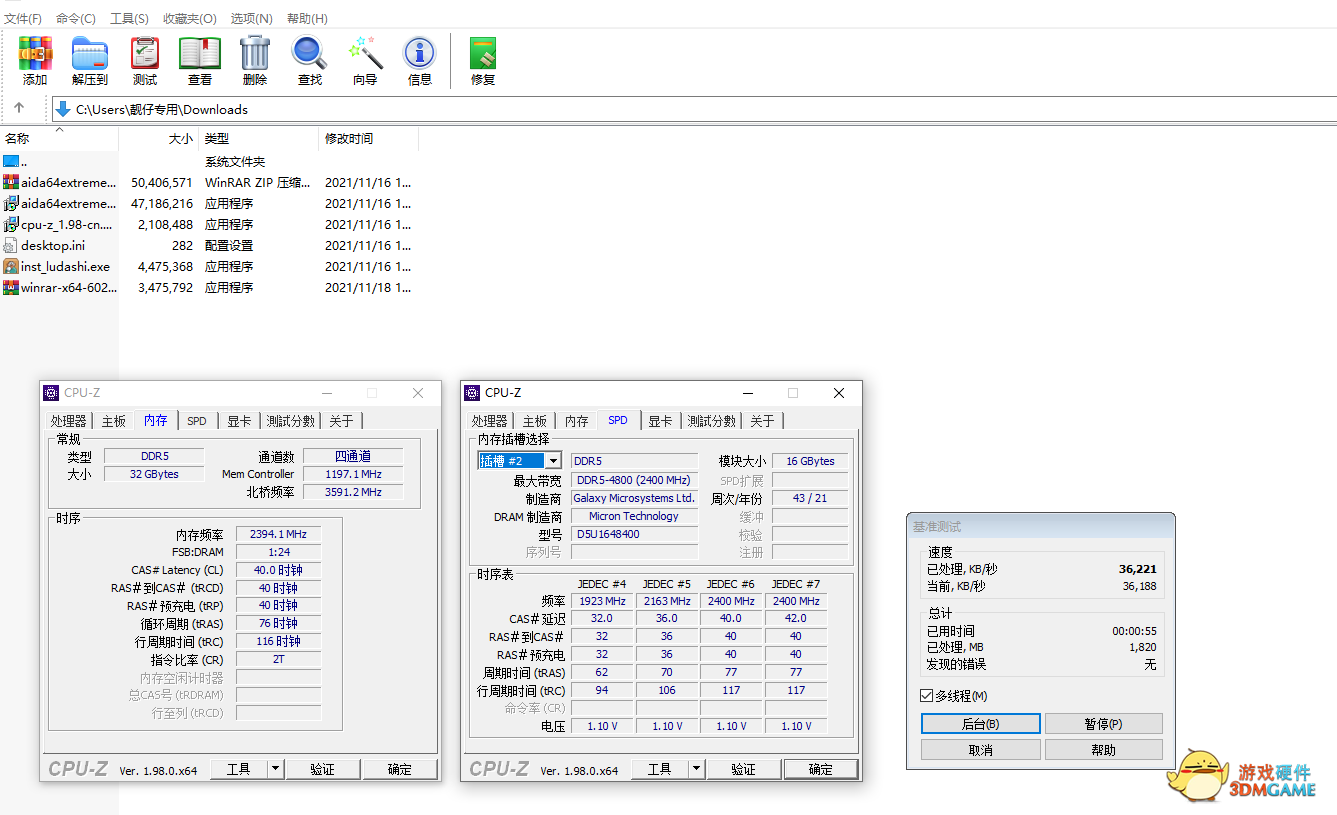1337x815 pixels.
Task: Click the DDR5-4800 (2400 MHz) bandwidth field
Action: [634, 480]
